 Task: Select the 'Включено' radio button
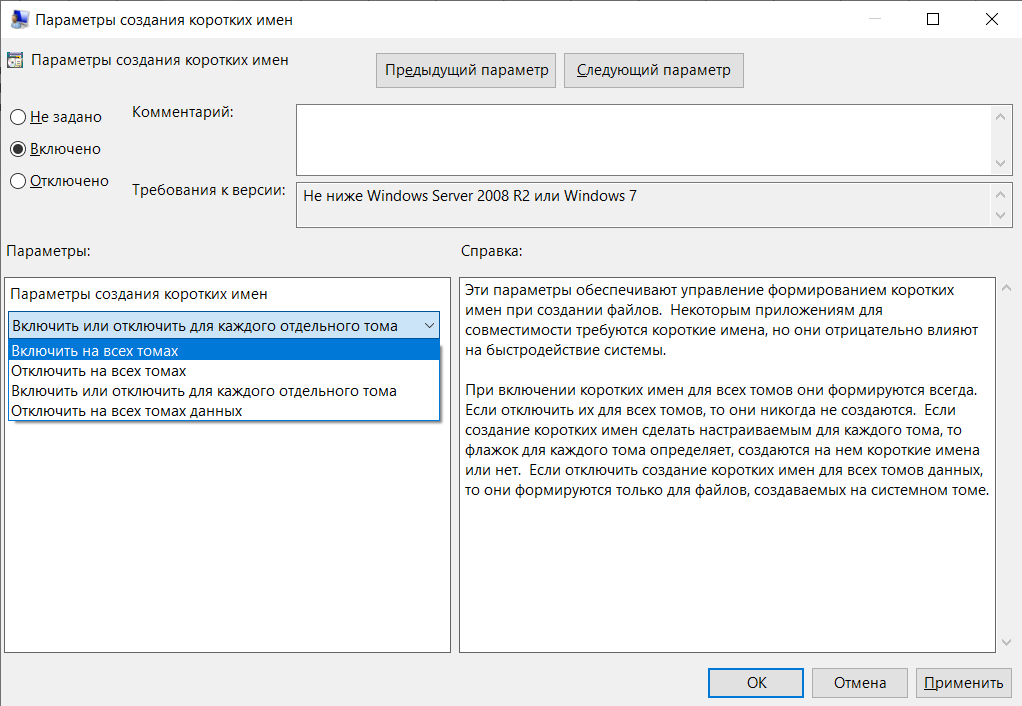pos(18,149)
